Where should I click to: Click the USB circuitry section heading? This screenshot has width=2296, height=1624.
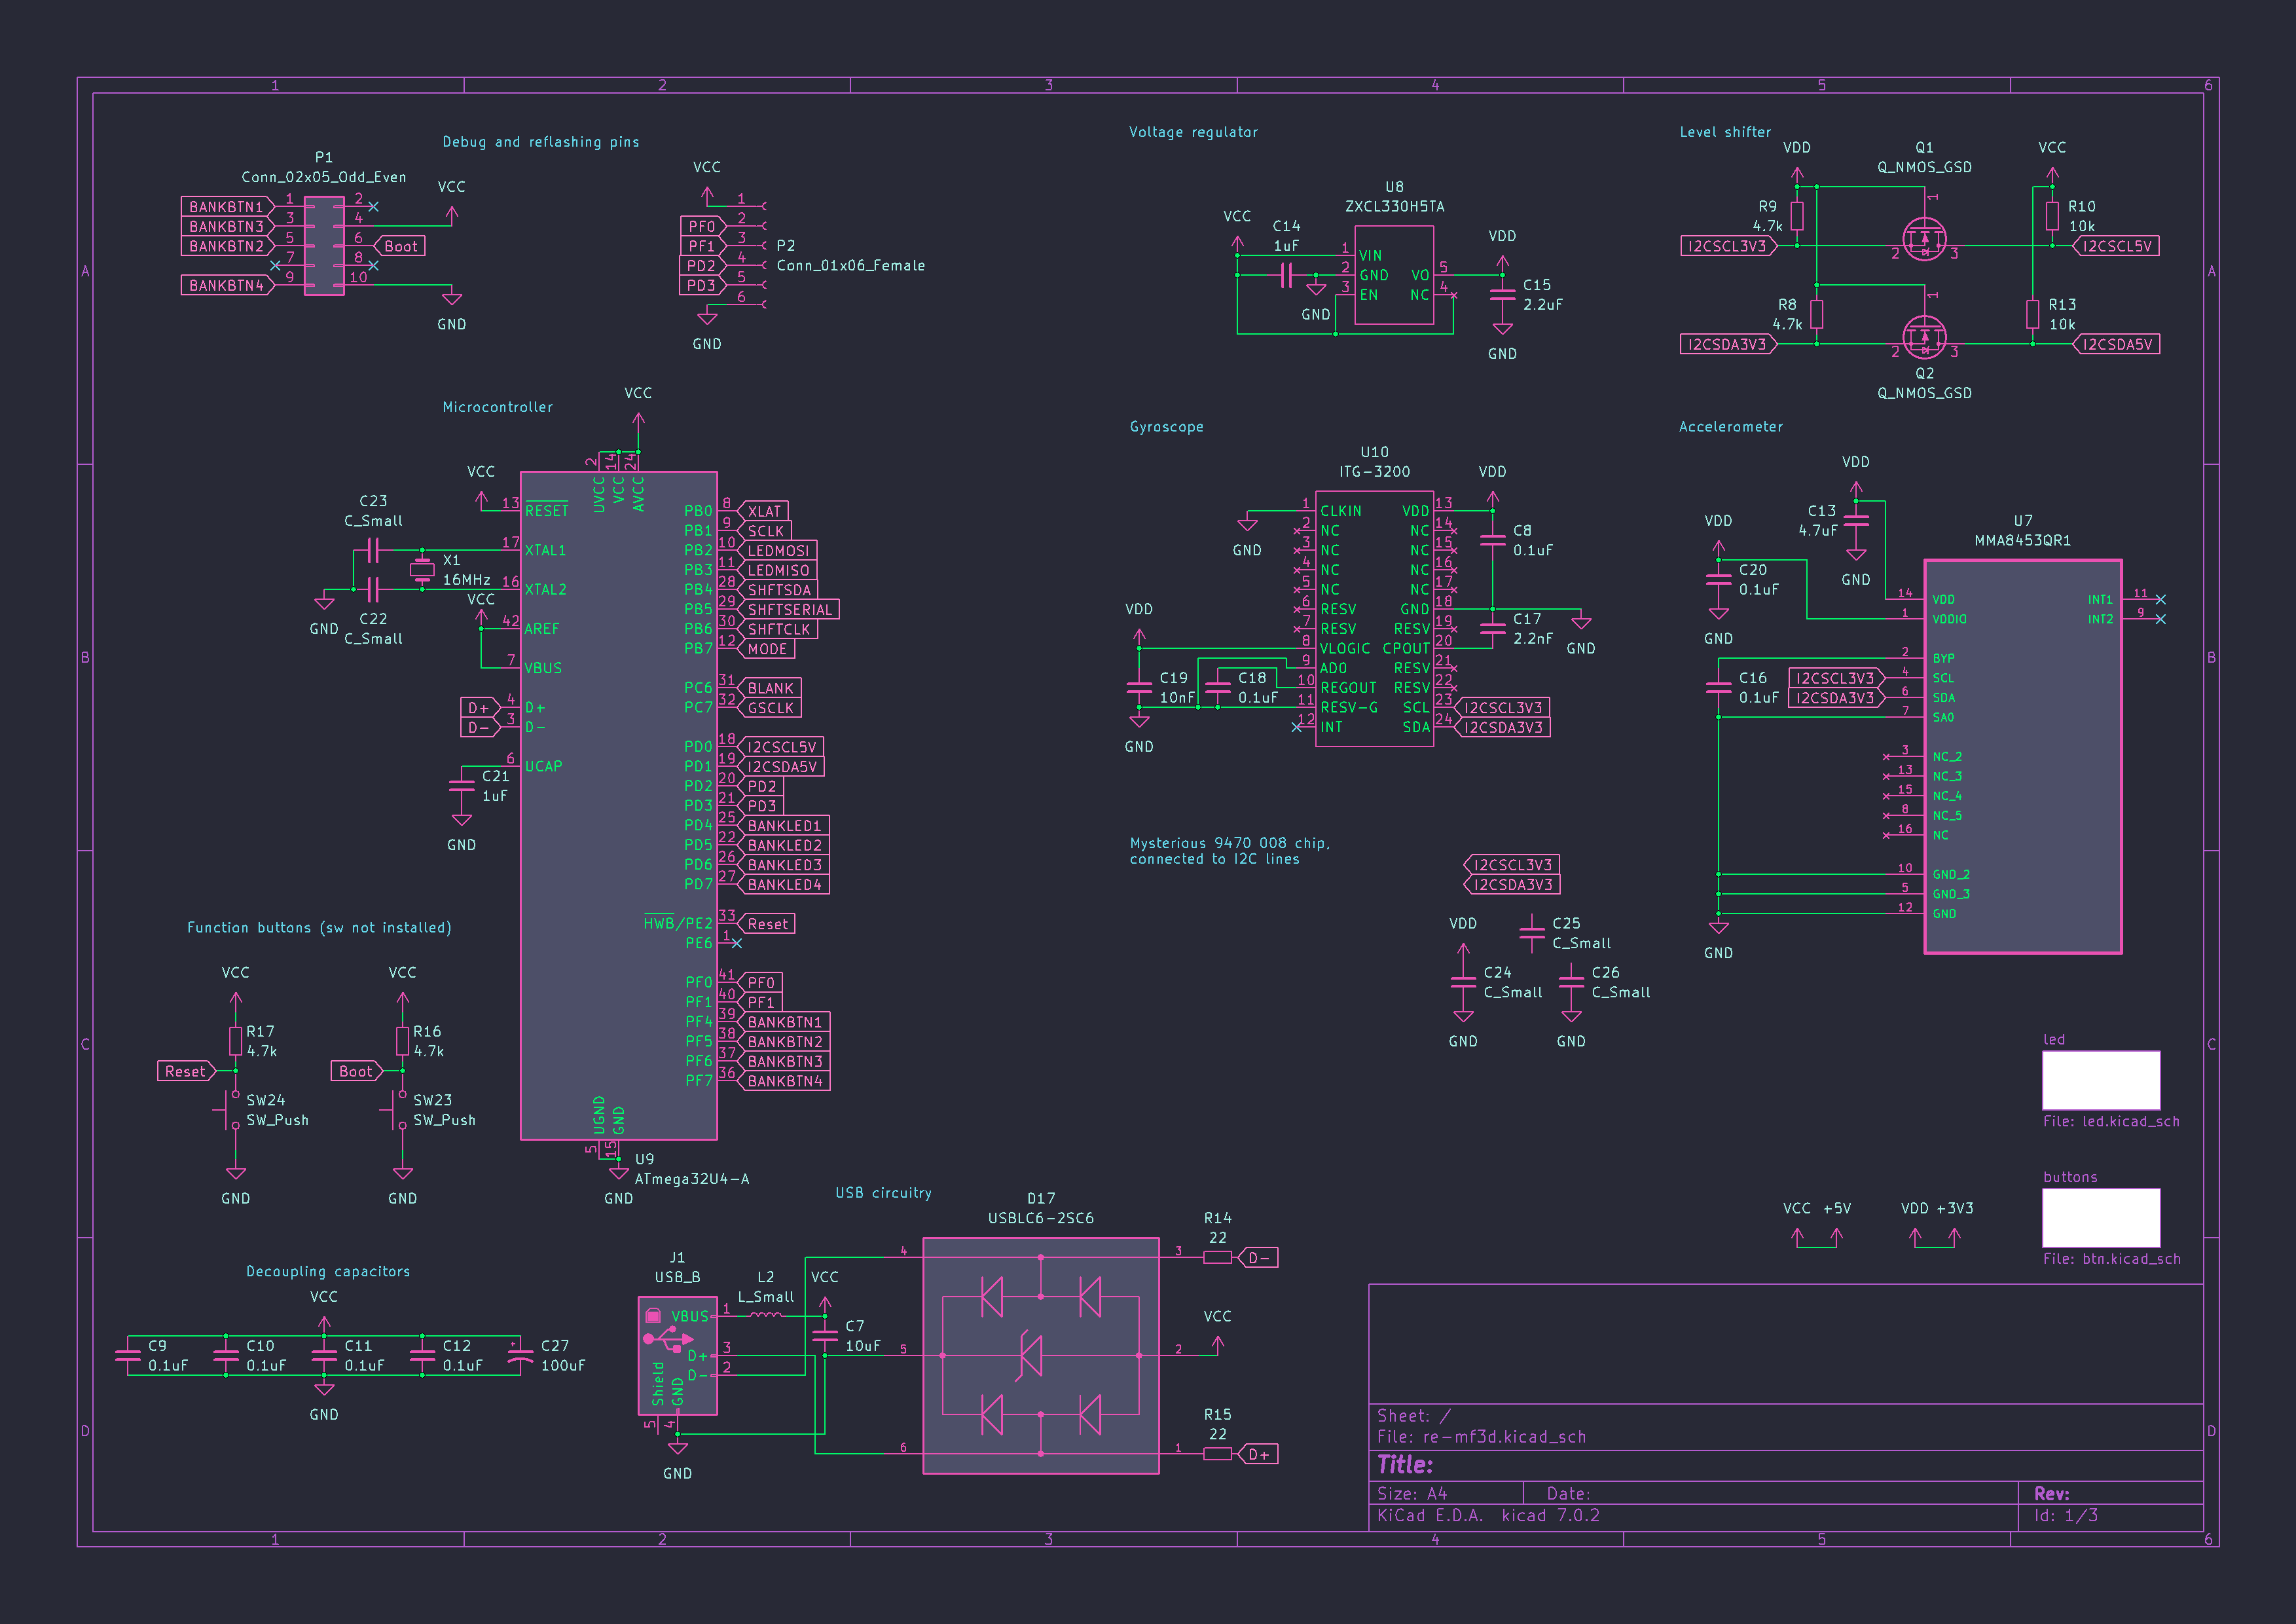[x=883, y=1193]
